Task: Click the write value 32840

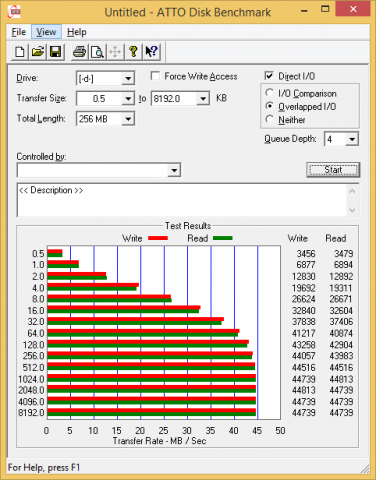Action: click(304, 311)
